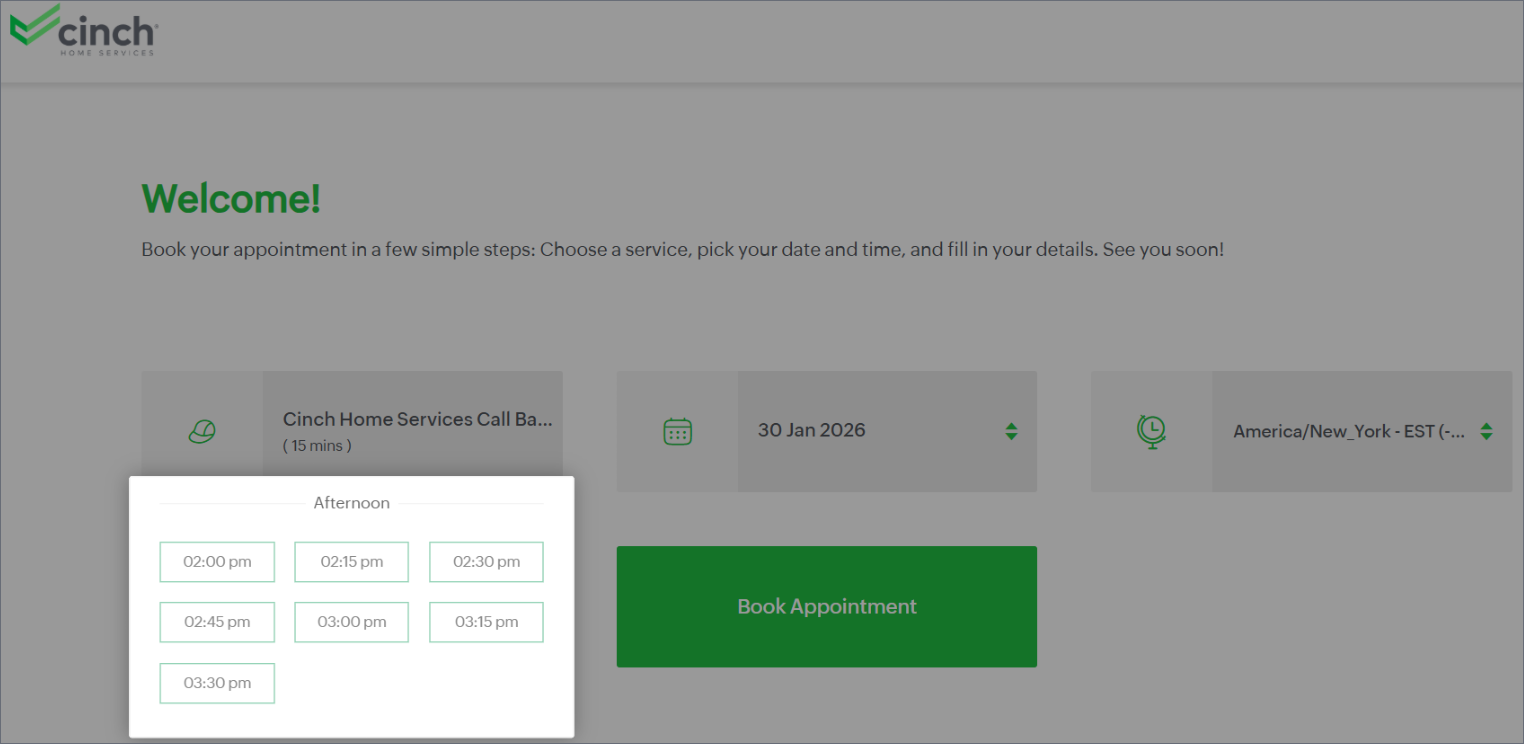
Task: Click the arrows beside America/New_York timezone
Action: (1486, 431)
